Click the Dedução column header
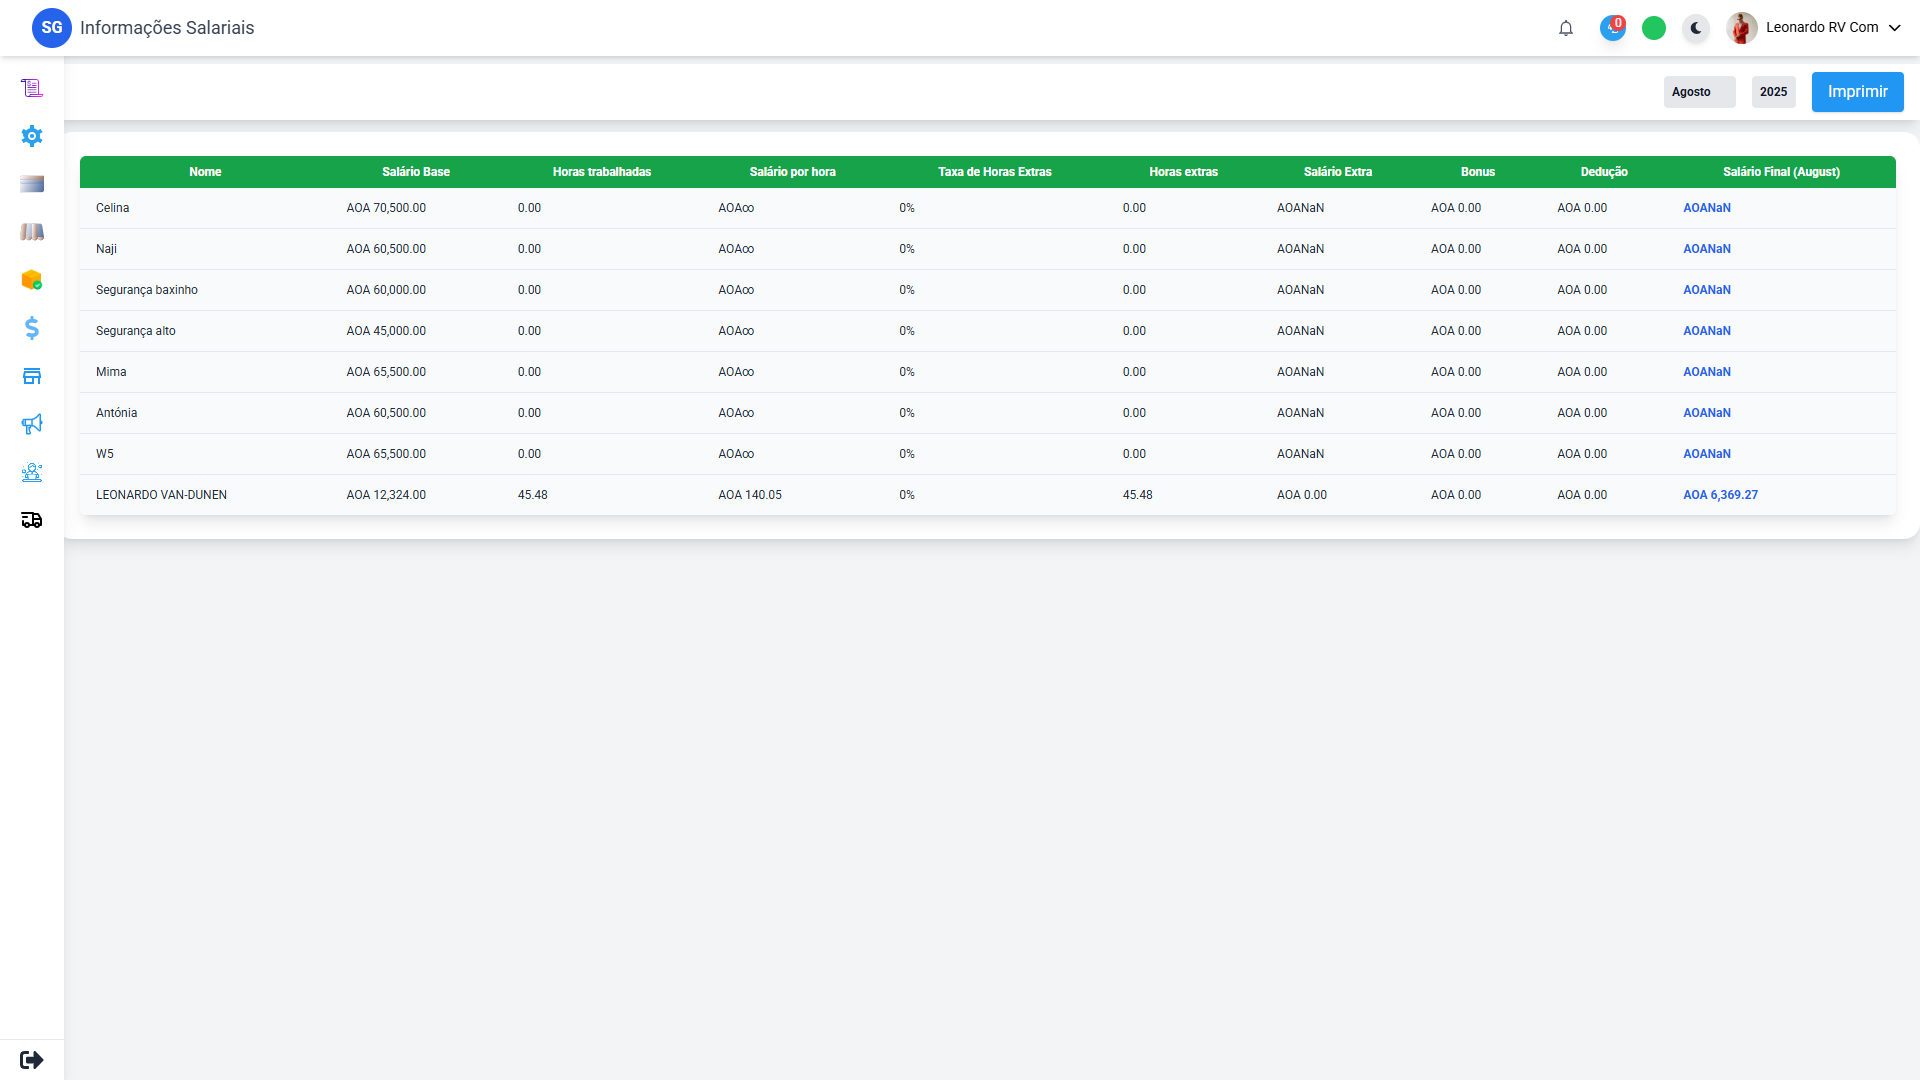 (1604, 172)
